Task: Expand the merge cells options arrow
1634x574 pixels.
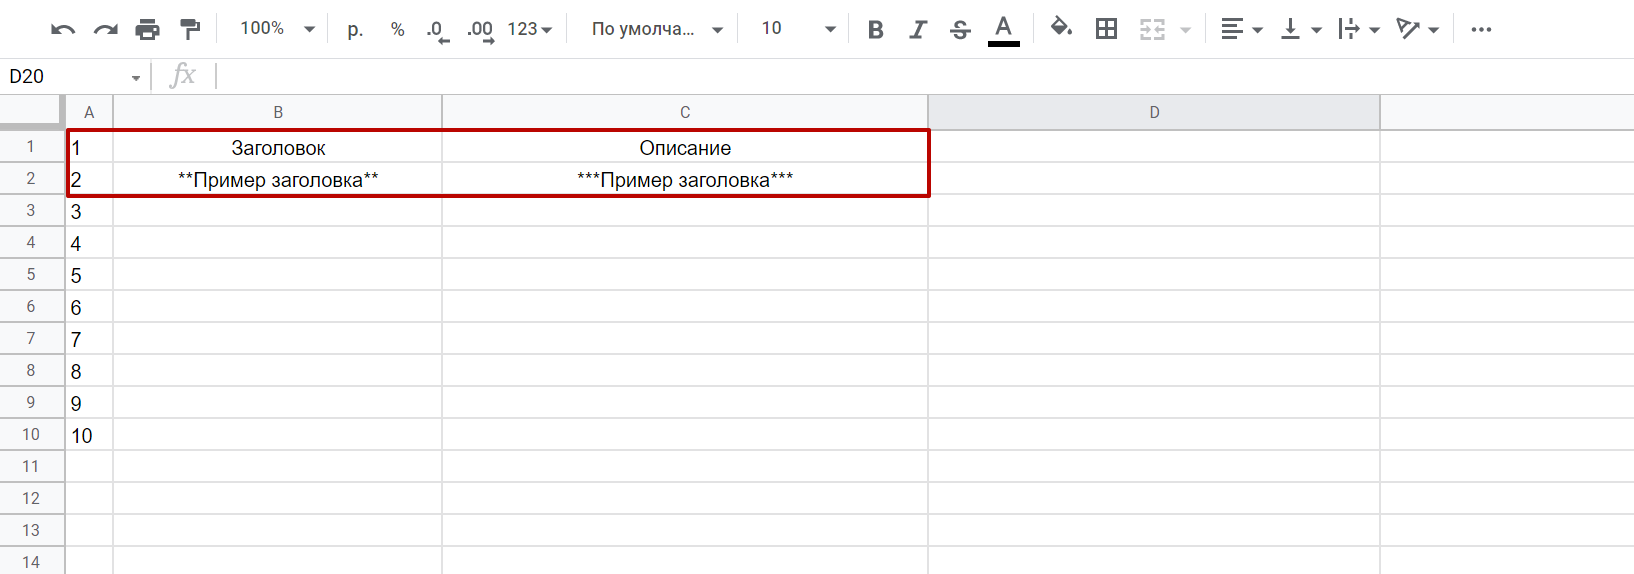Action: tap(1185, 30)
